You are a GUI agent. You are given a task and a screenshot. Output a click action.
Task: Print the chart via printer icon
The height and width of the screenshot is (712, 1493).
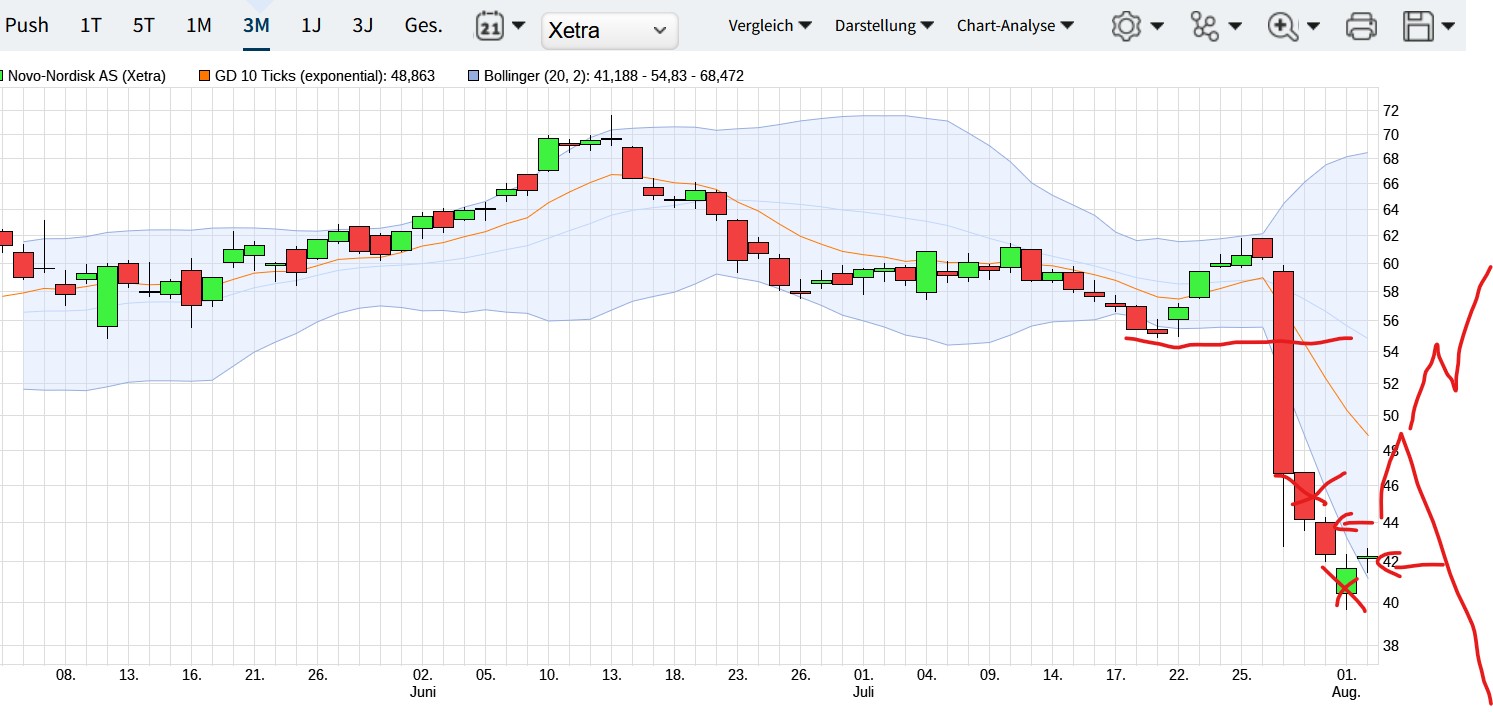pyautogui.click(x=1362, y=26)
